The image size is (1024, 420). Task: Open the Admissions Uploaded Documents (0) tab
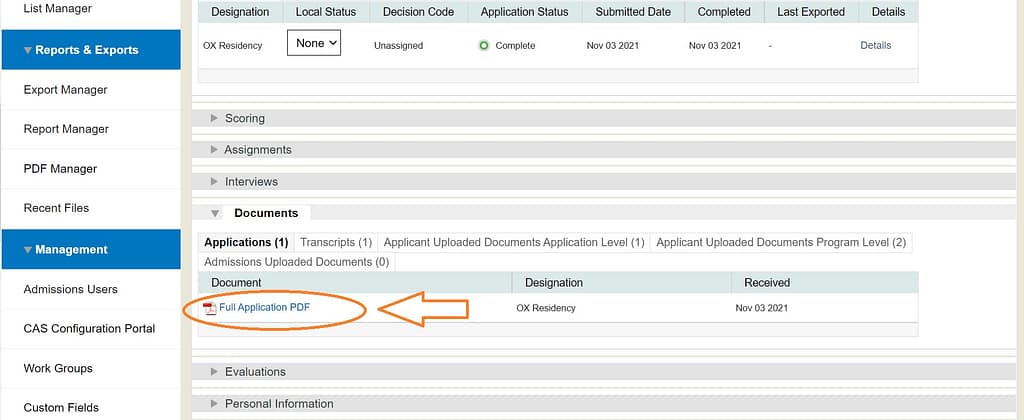(x=296, y=262)
